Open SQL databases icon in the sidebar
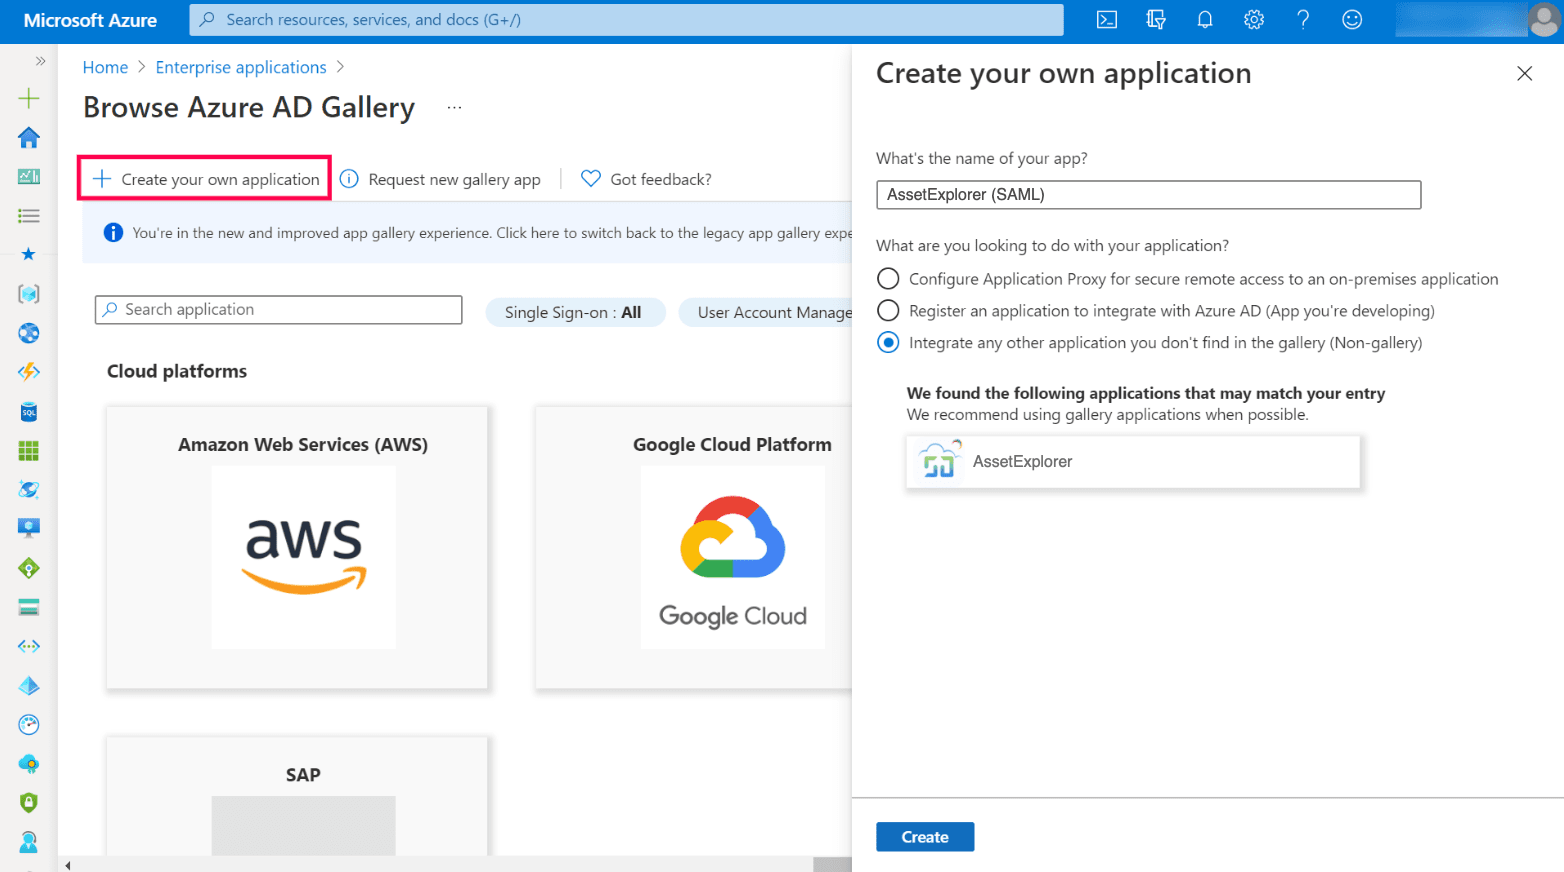Image resolution: width=1564 pixels, height=872 pixels. point(29,412)
